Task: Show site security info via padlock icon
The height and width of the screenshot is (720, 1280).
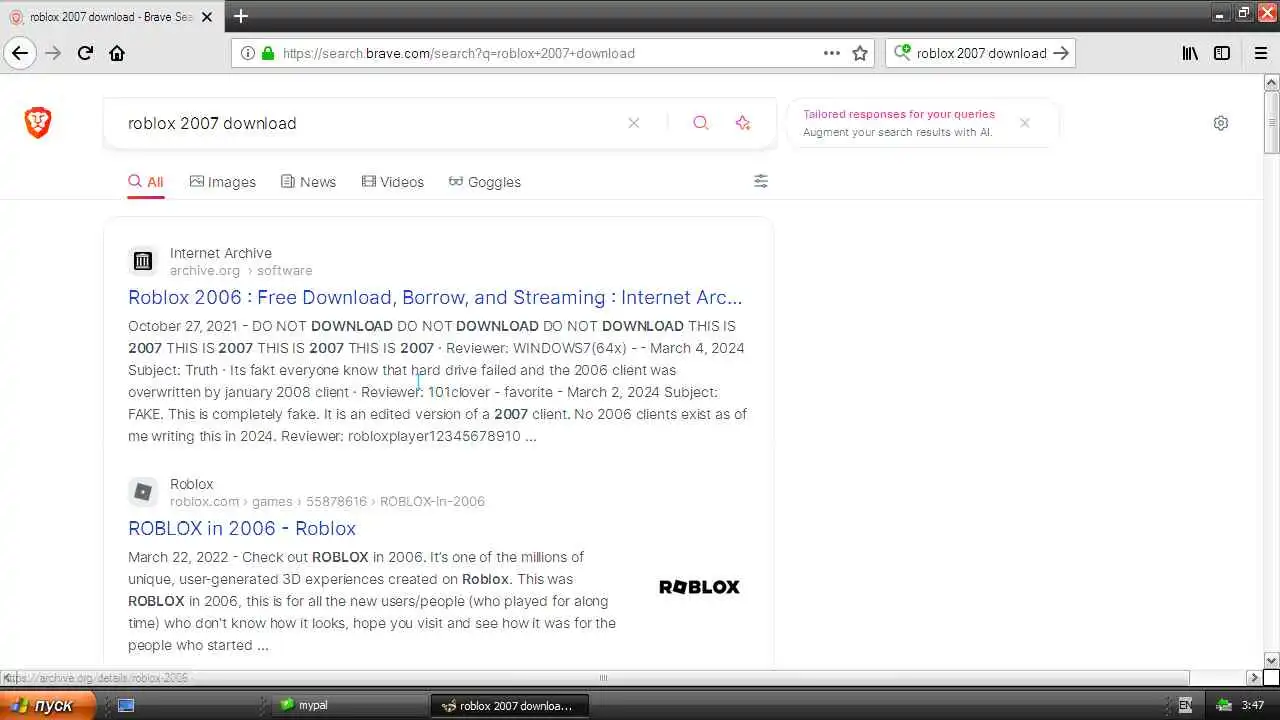Action: [268, 53]
